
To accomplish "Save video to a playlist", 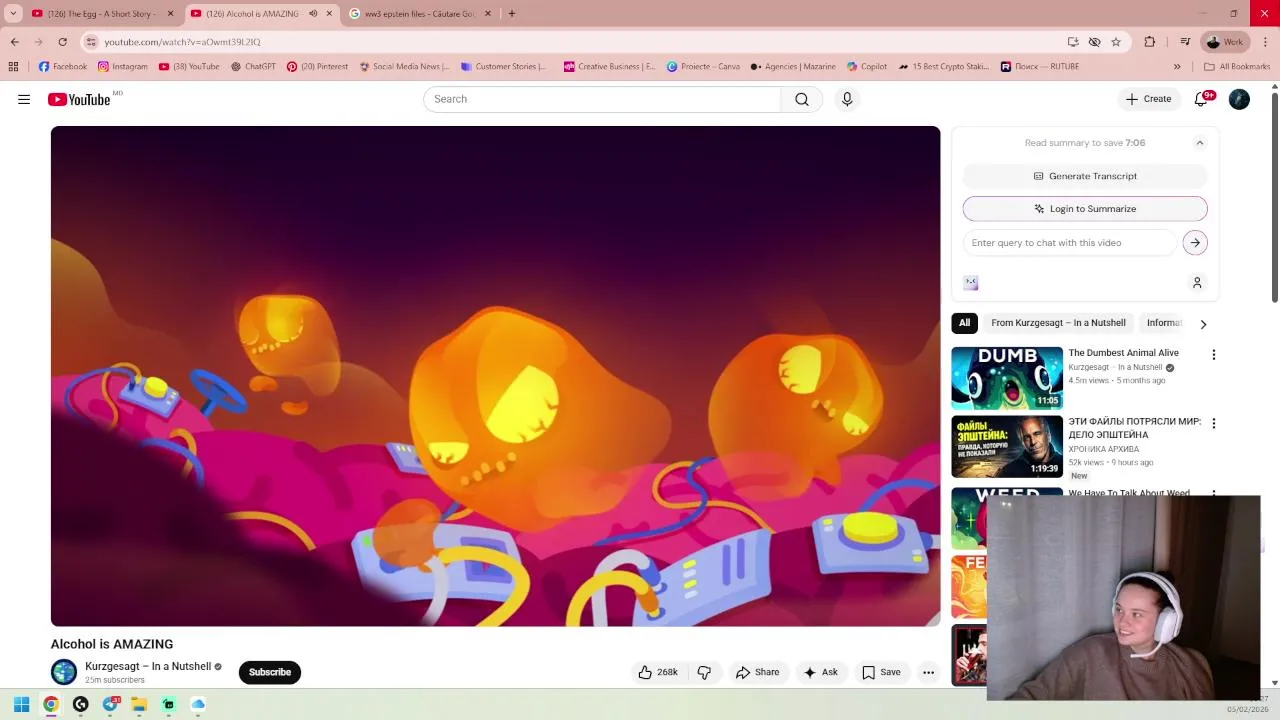I will (x=882, y=672).
